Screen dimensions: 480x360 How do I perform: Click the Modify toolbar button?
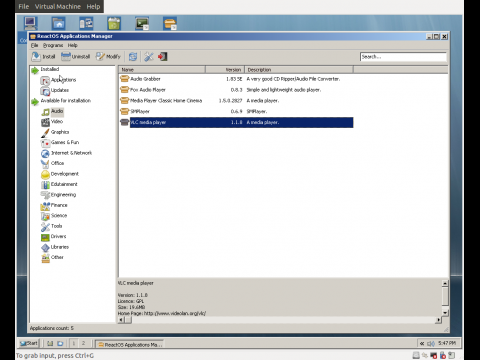point(108,57)
